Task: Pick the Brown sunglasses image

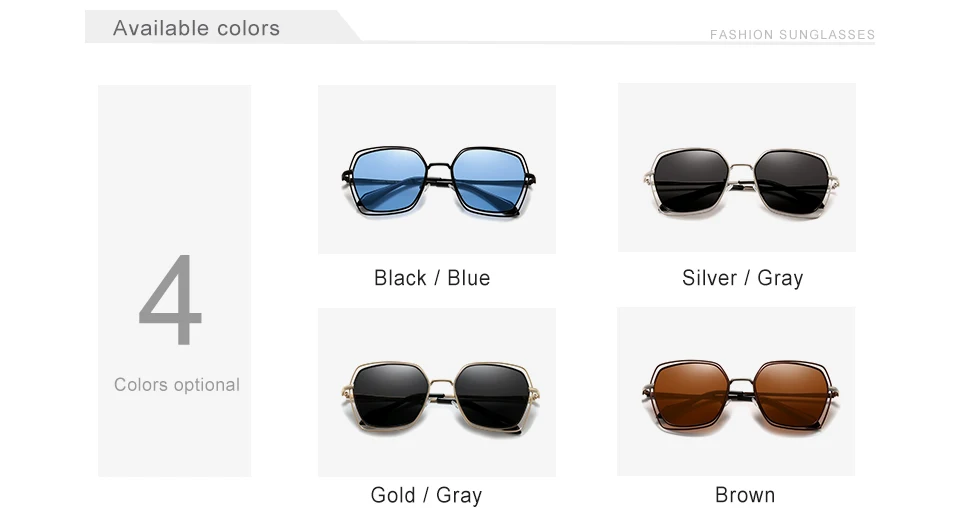Action: pyautogui.click(x=736, y=392)
